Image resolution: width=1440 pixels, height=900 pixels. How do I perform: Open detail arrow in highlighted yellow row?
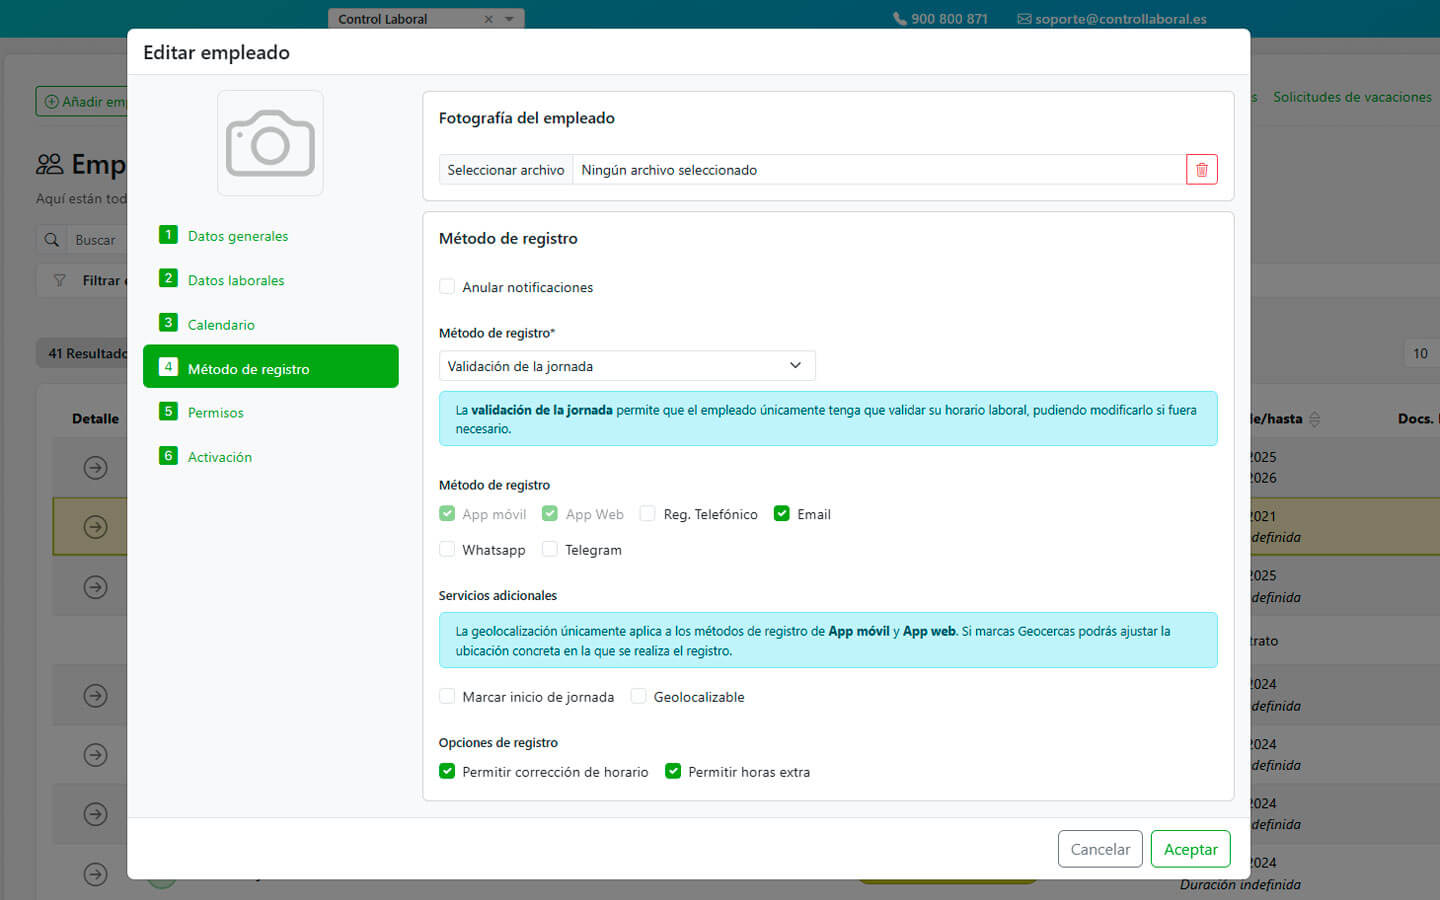tap(96, 527)
